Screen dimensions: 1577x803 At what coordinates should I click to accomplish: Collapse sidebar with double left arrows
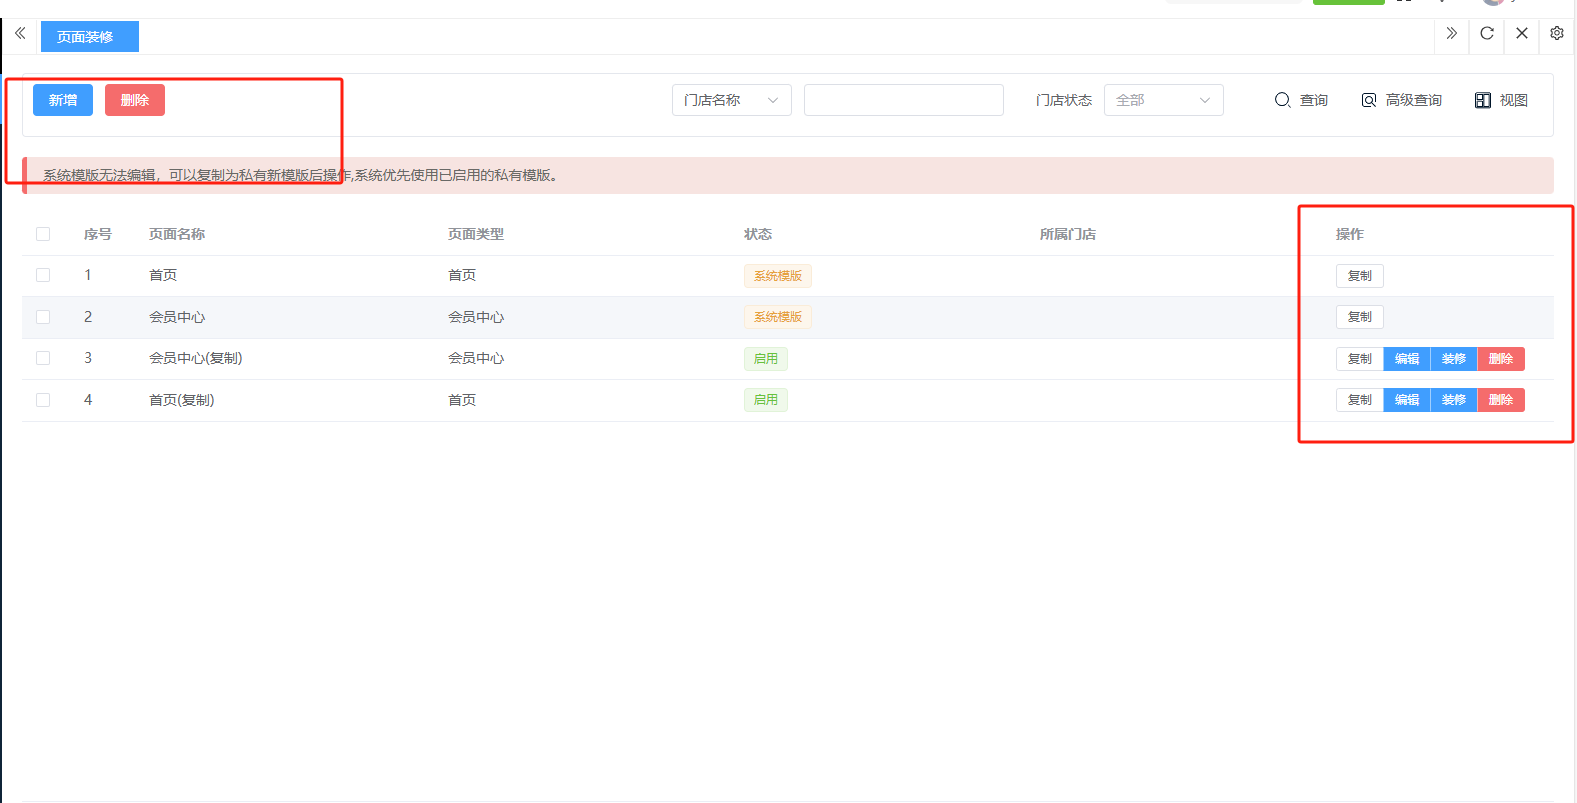point(20,33)
